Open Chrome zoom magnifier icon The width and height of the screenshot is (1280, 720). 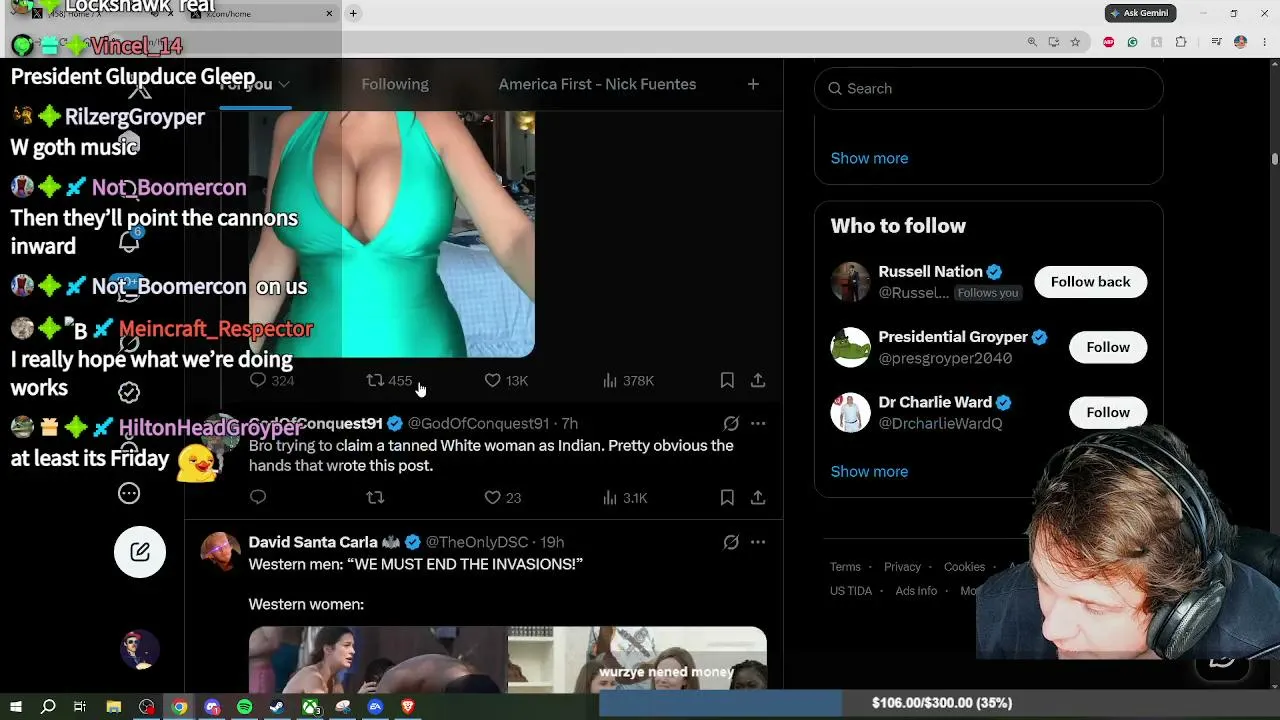click(1032, 42)
